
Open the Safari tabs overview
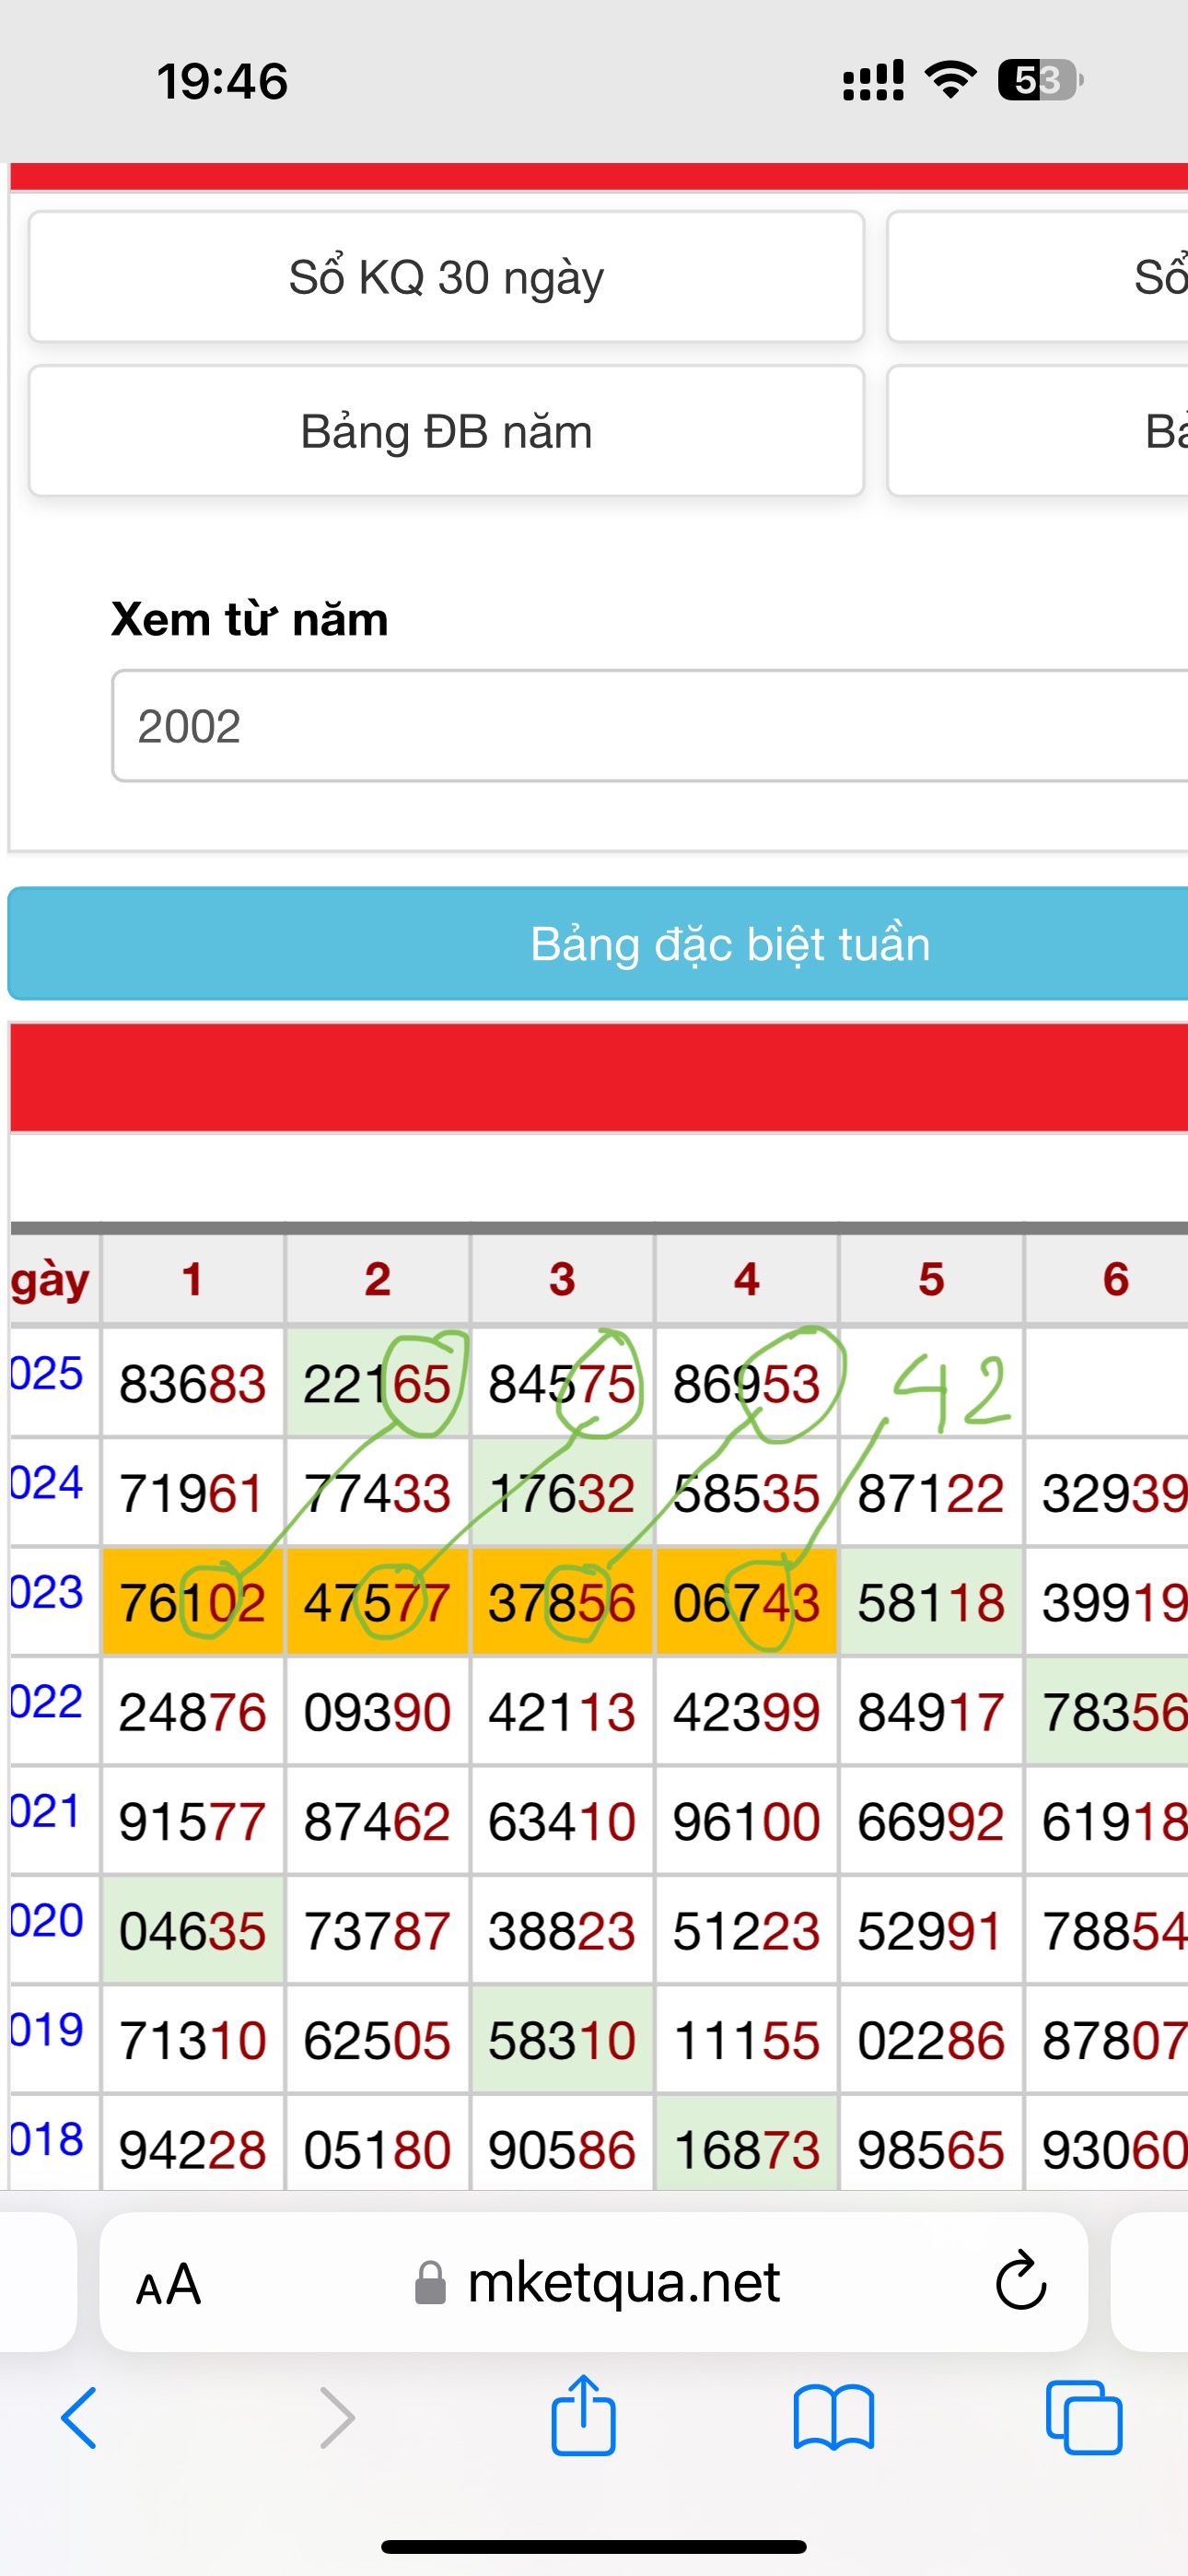[x=1084, y=2418]
